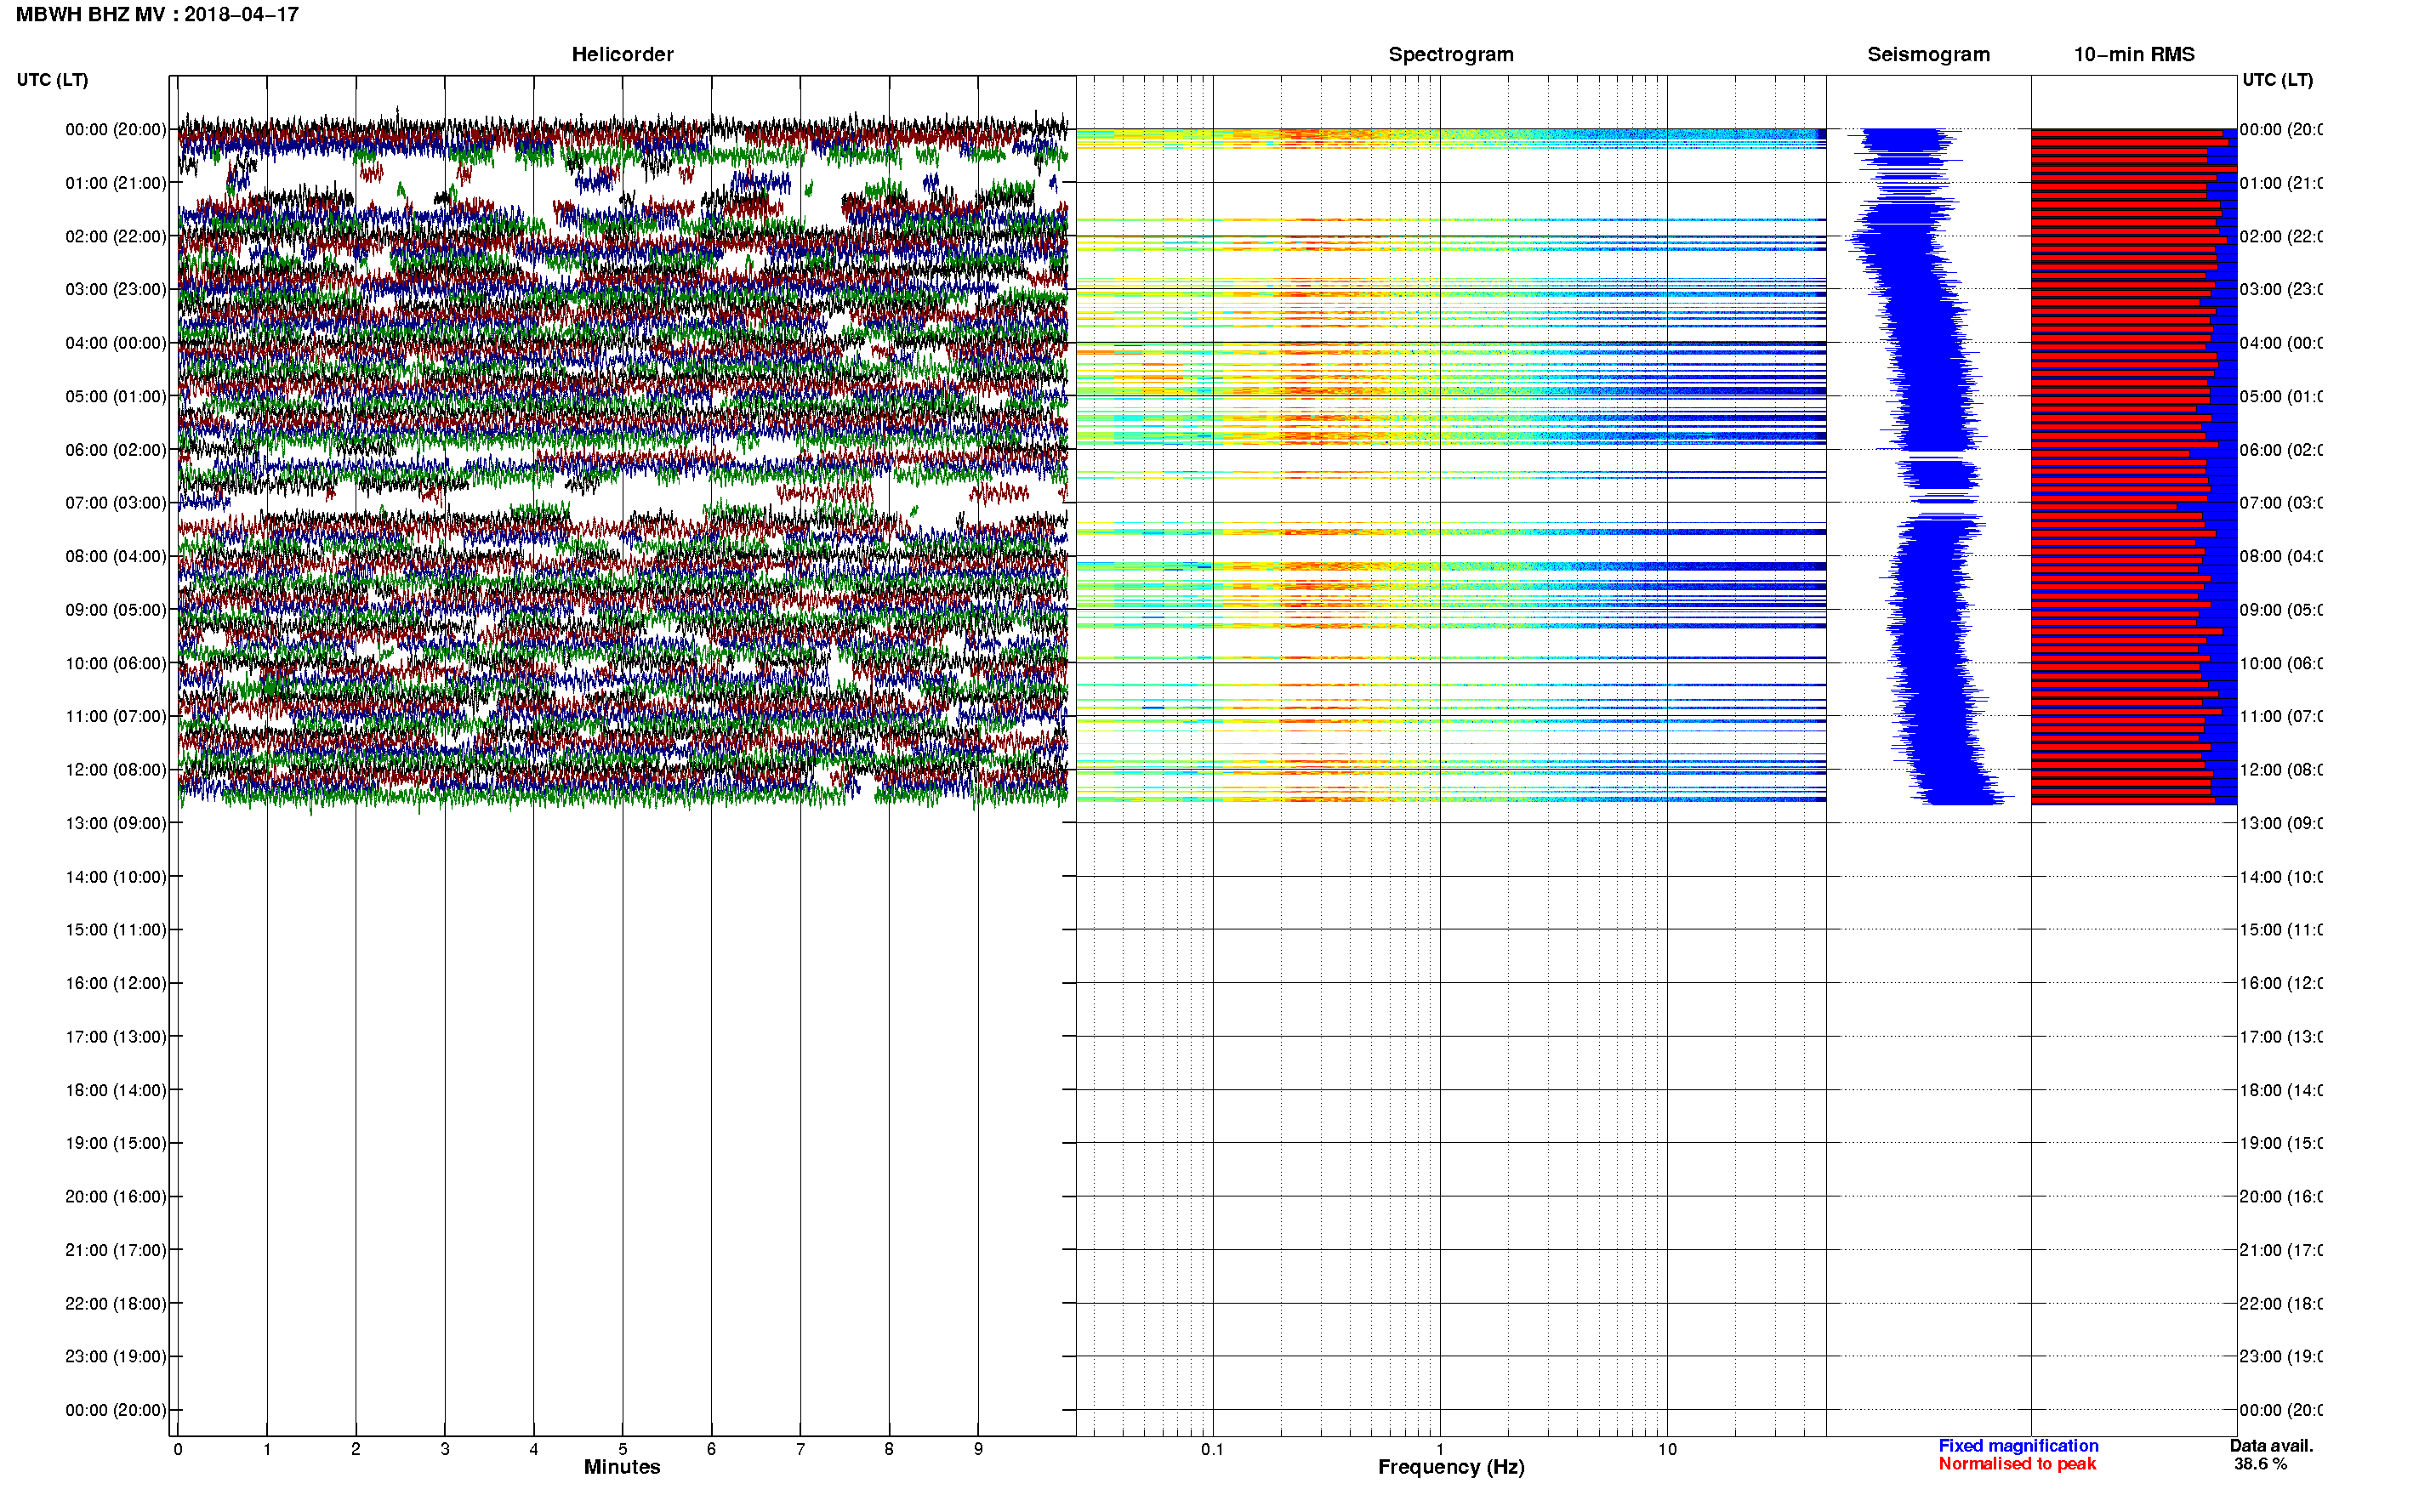The image size is (2419, 1512).
Task: Click the 'Minutes' x-axis label
Action: pos(622,1467)
